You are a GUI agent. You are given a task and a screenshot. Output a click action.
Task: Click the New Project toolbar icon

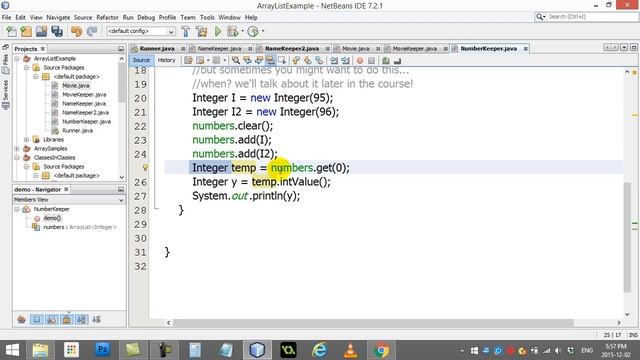pyautogui.click(x=26, y=31)
